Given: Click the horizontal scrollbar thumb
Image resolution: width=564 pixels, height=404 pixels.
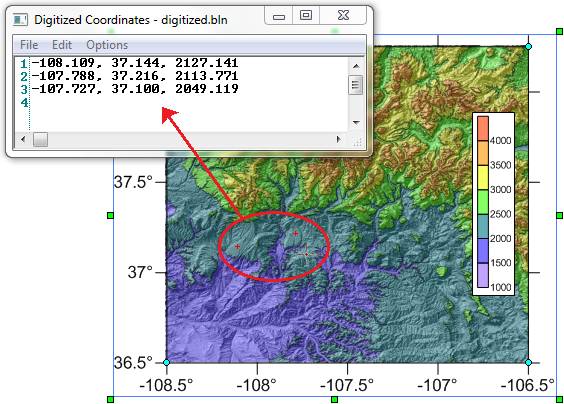Looking at the screenshot, I should (x=41, y=139).
